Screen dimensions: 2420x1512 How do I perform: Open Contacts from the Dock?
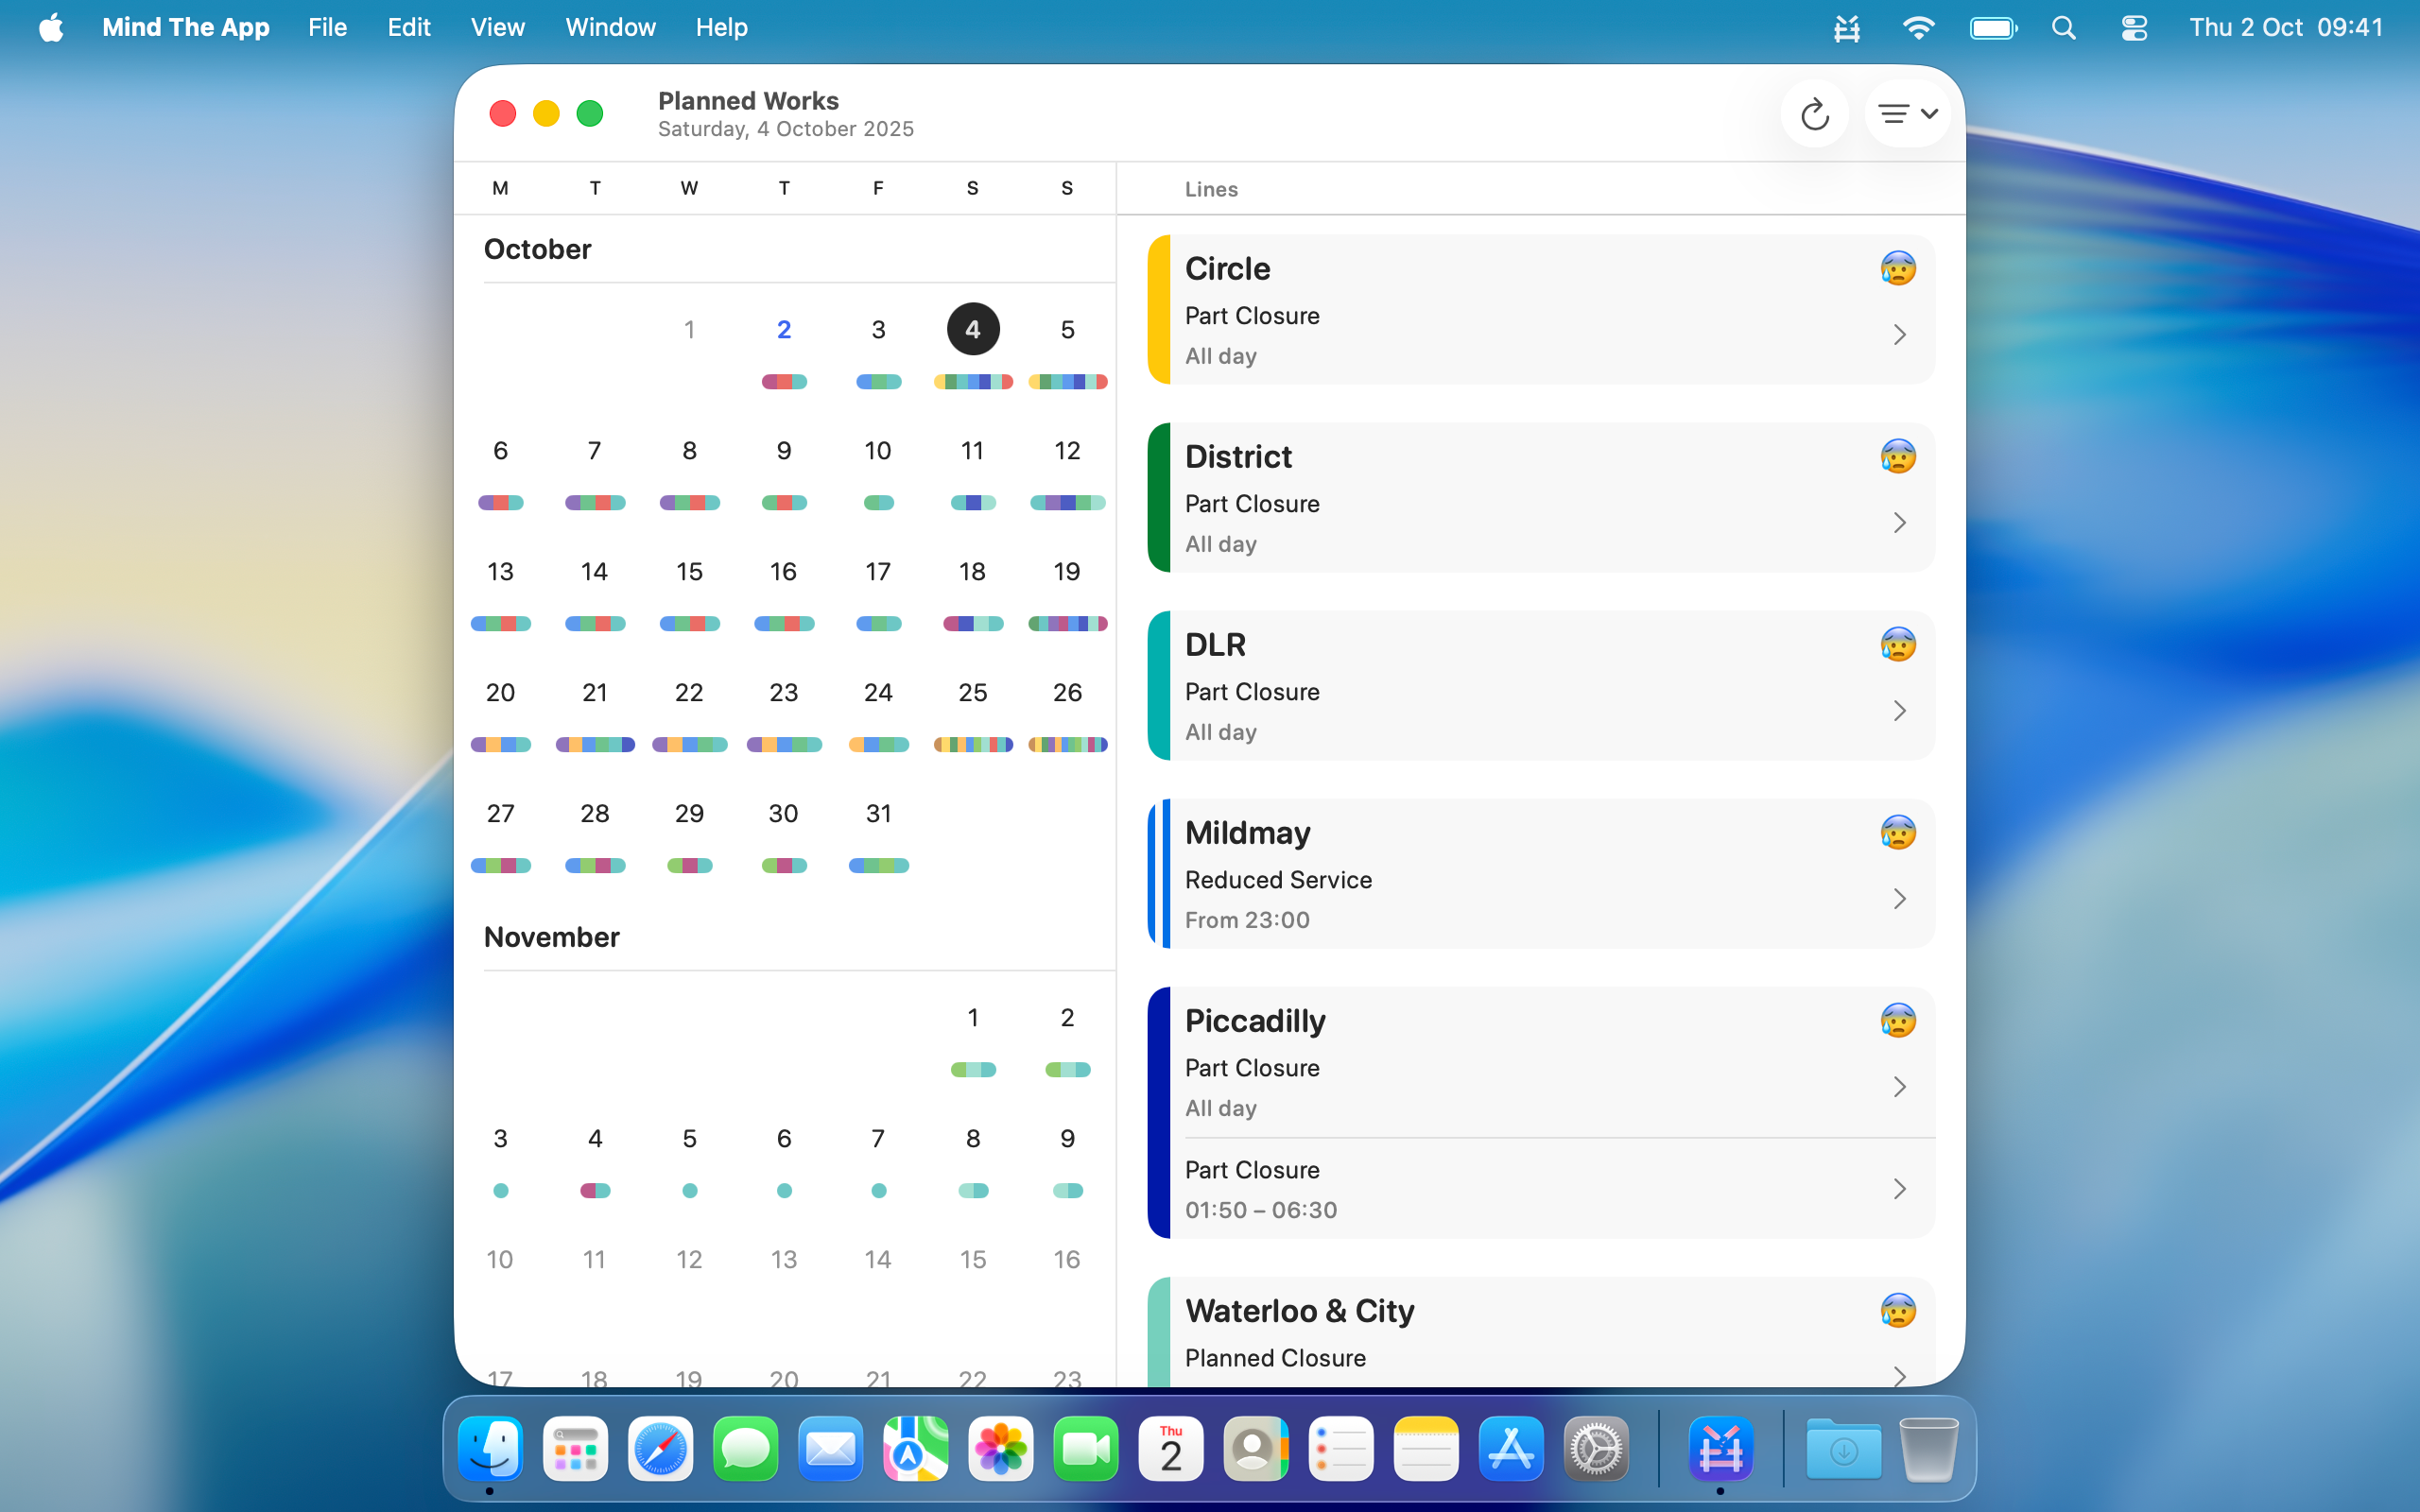click(1255, 1448)
